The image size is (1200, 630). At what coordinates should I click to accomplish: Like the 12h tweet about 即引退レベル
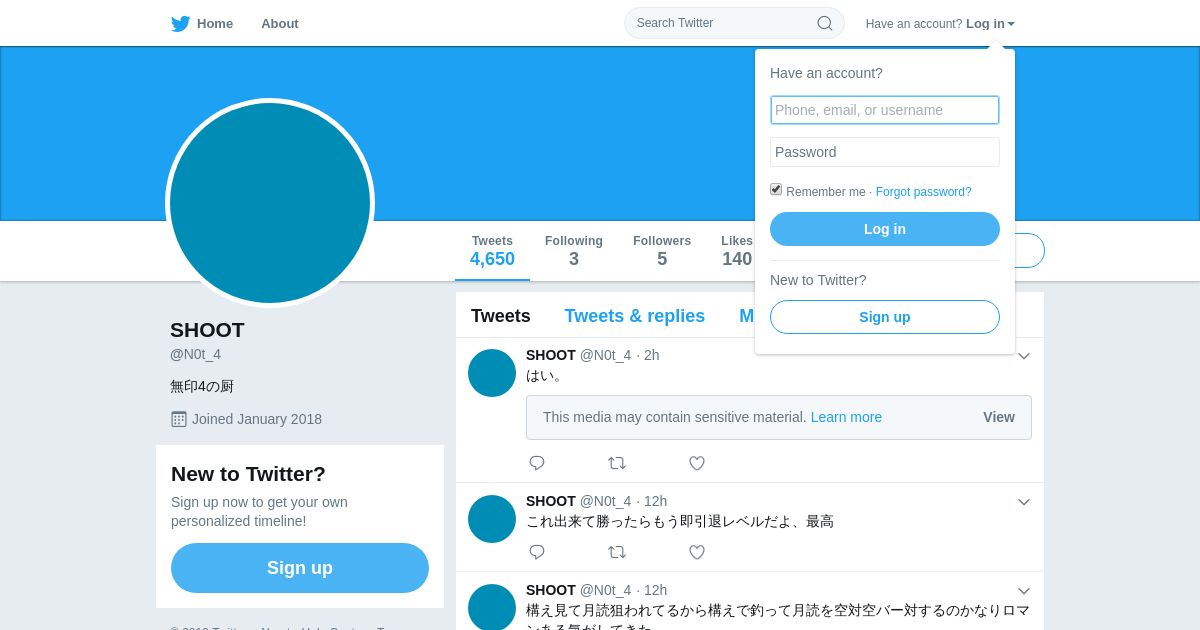click(697, 552)
